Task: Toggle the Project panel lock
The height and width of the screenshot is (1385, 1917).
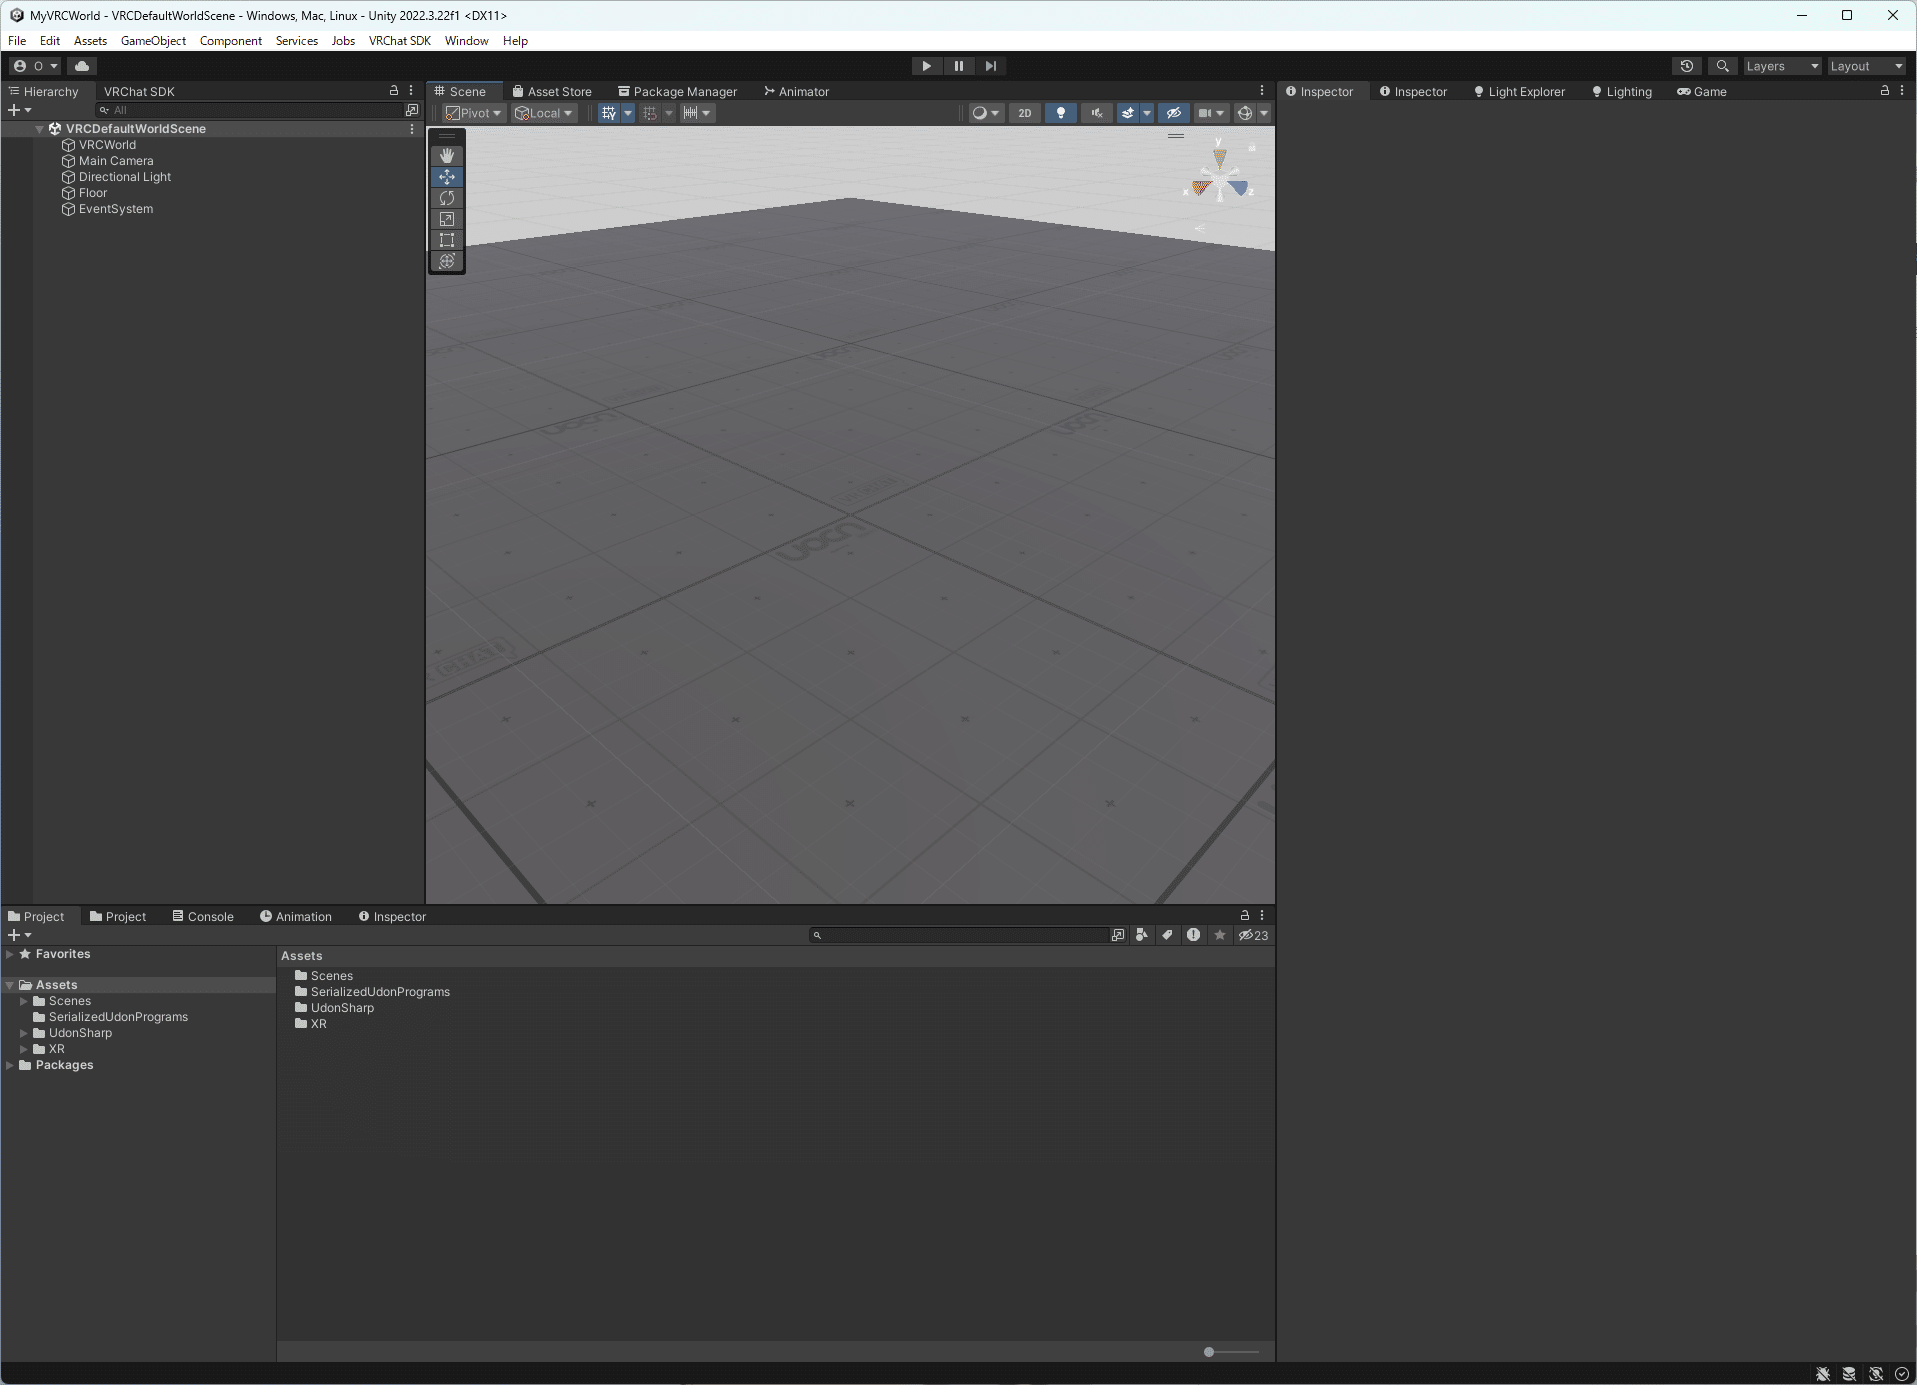Action: point(1245,915)
